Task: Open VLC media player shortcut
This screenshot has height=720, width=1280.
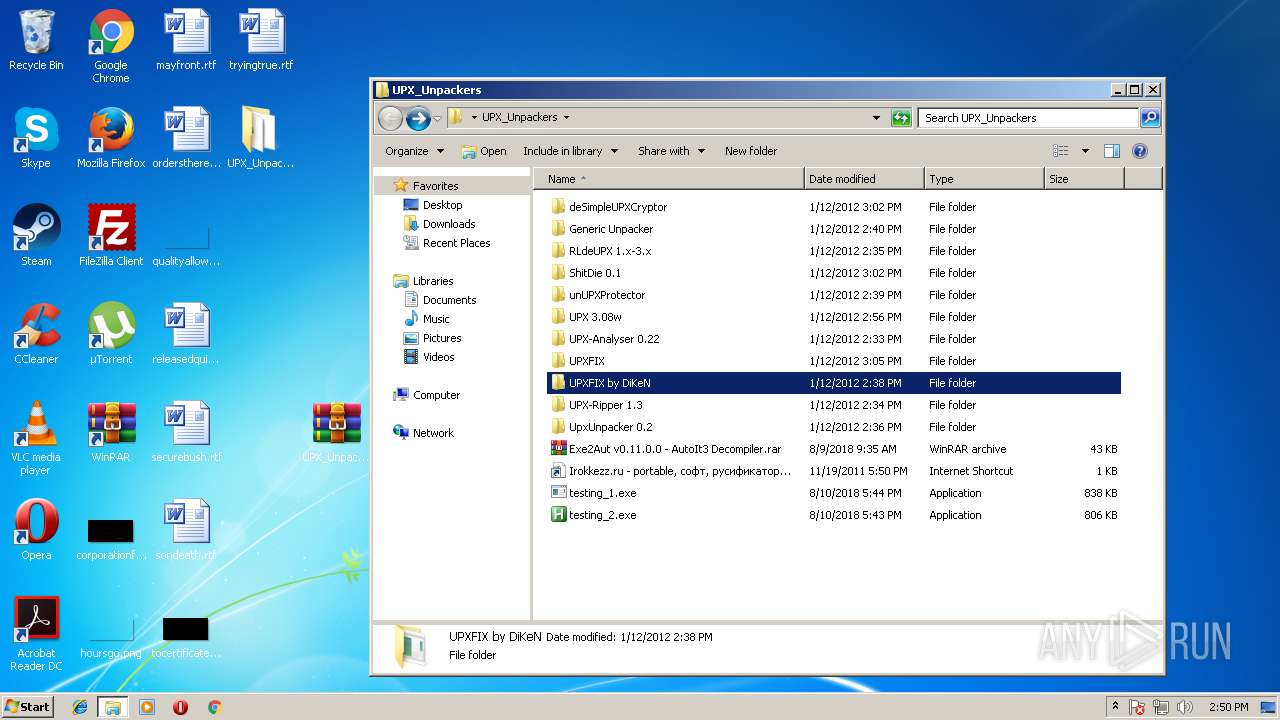Action: [36, 439]
